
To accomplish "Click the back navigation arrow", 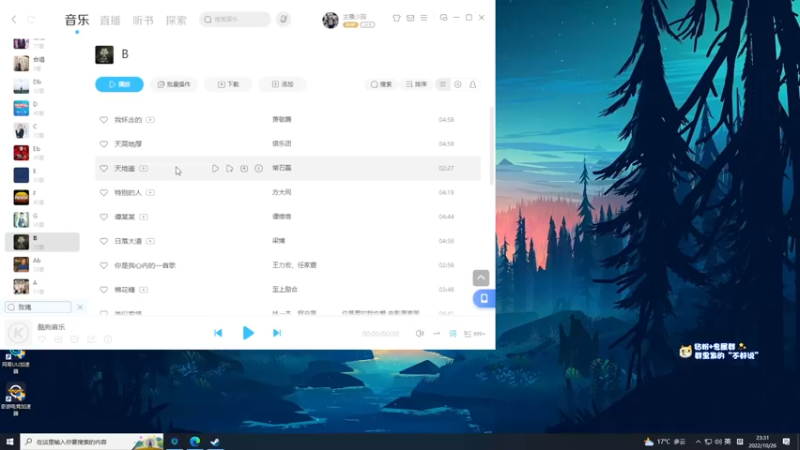I will coord(14,19).
